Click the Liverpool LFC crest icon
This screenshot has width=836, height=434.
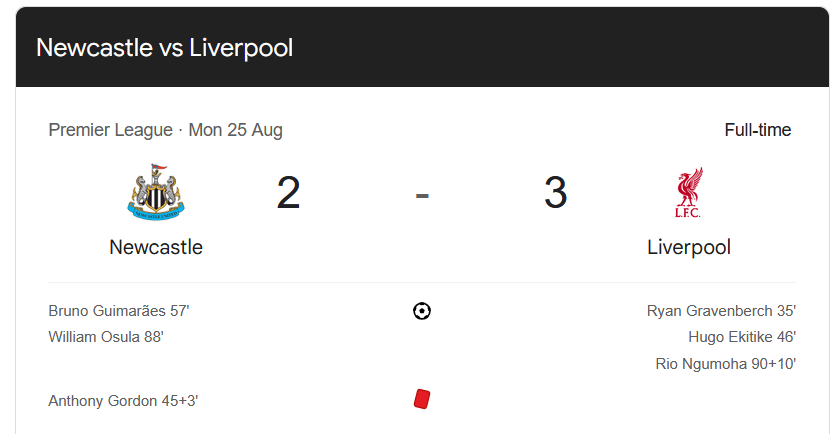point(689,192)
